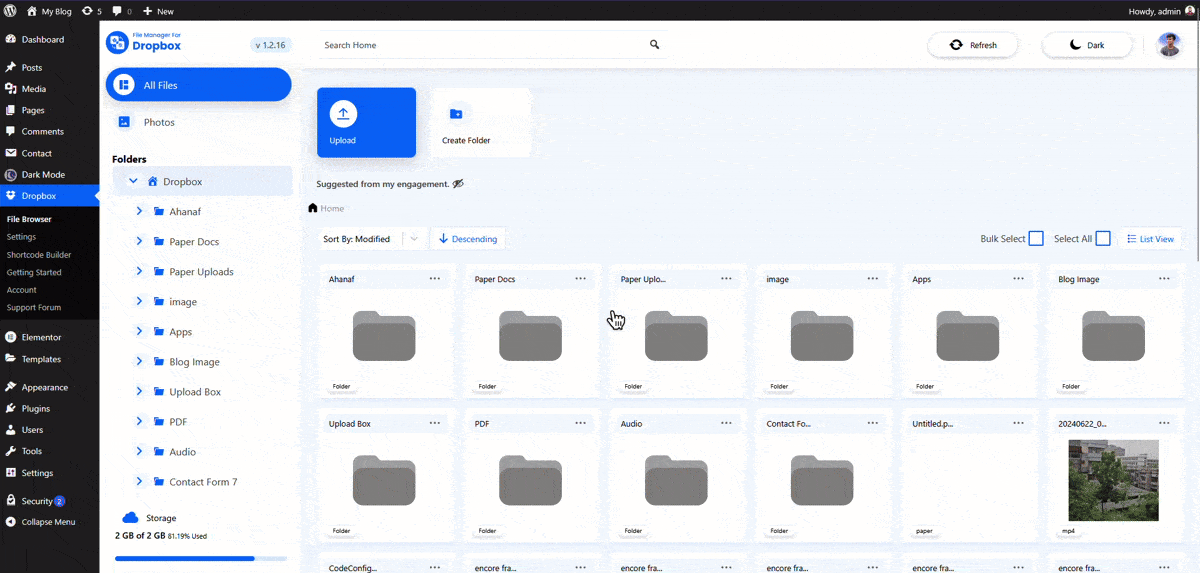Open three-dot menu on Apps folder card
This screenshot has width=1200, height=573.
[1019, 279]
